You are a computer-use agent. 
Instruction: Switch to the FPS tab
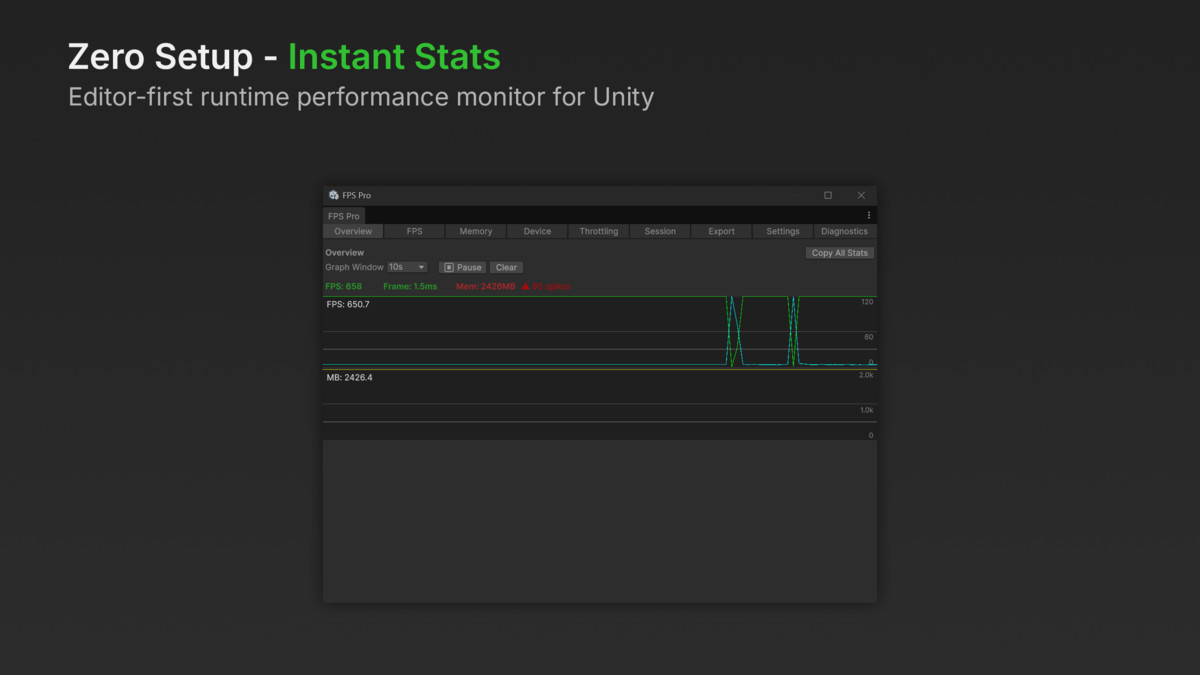click(x=414, y=231)
